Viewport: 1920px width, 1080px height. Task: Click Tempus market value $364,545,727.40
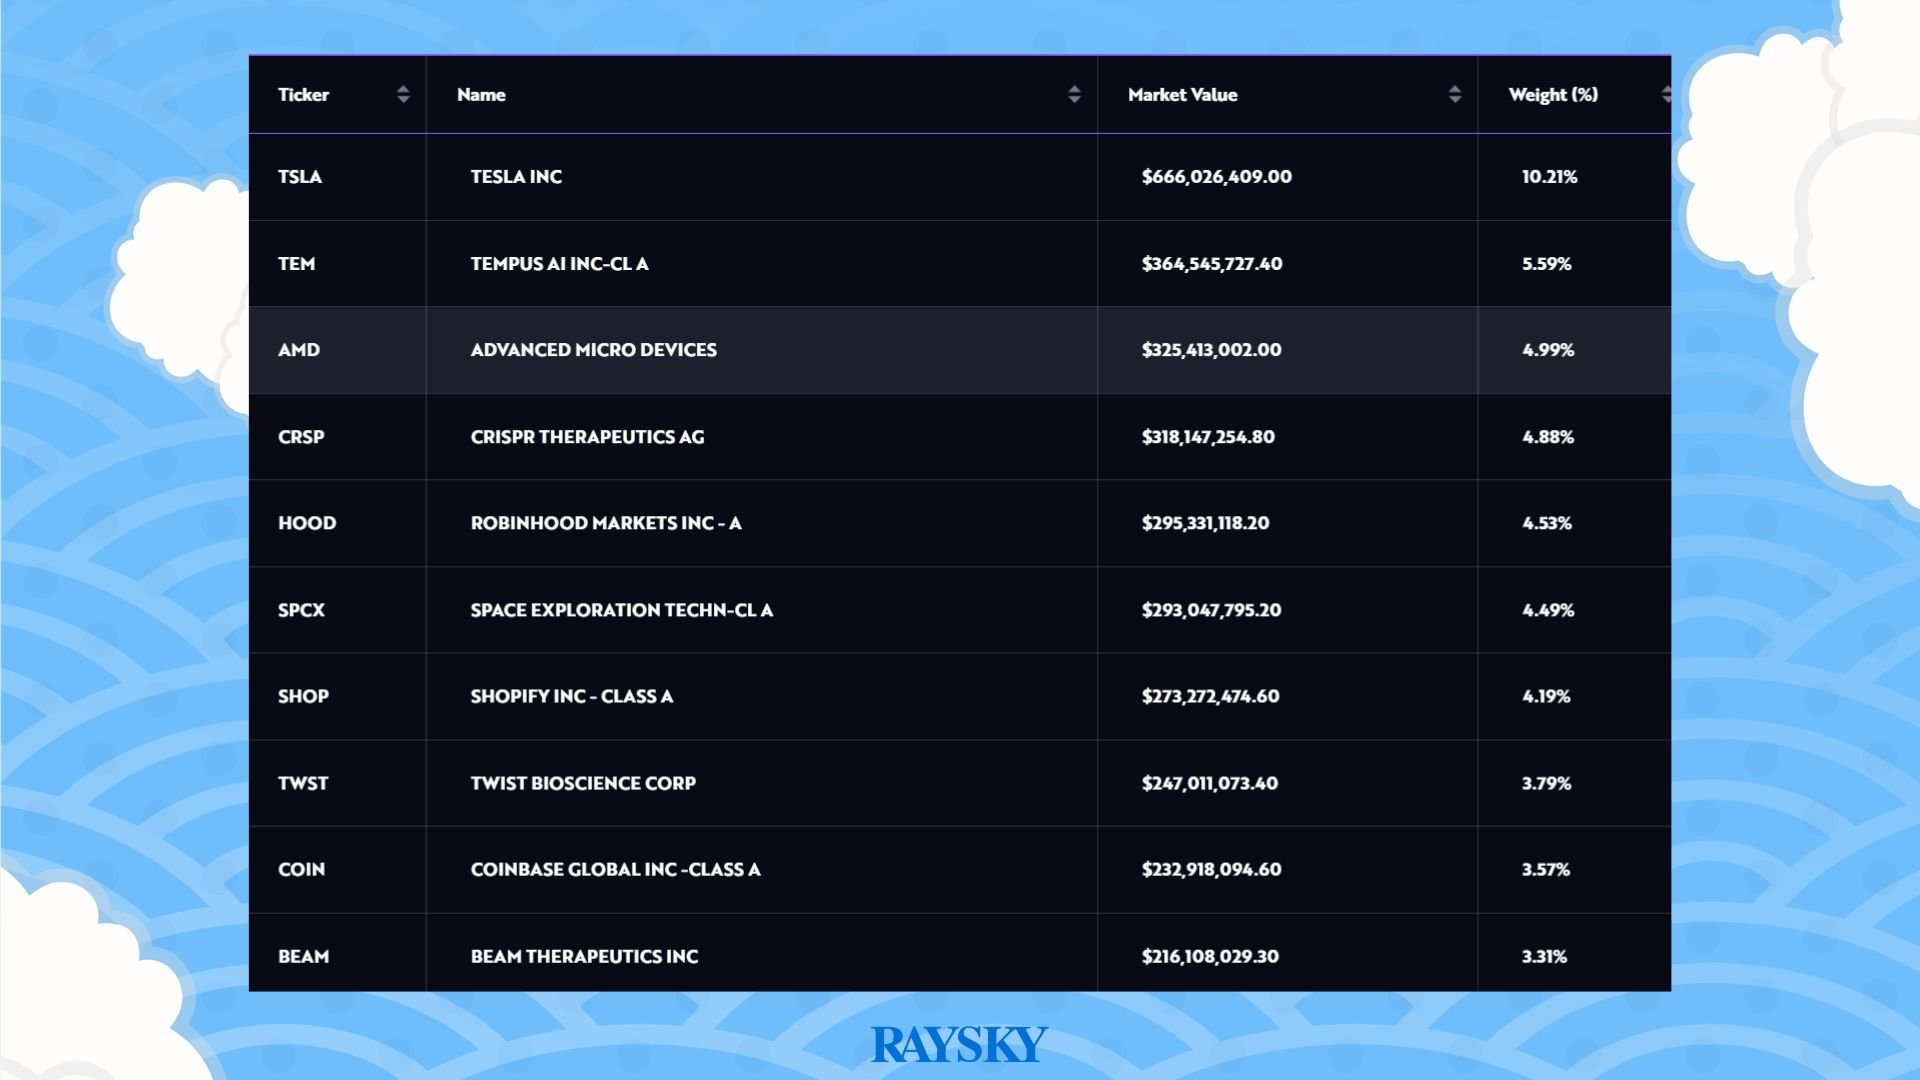pyautogui.click(x=1212, y=264)
